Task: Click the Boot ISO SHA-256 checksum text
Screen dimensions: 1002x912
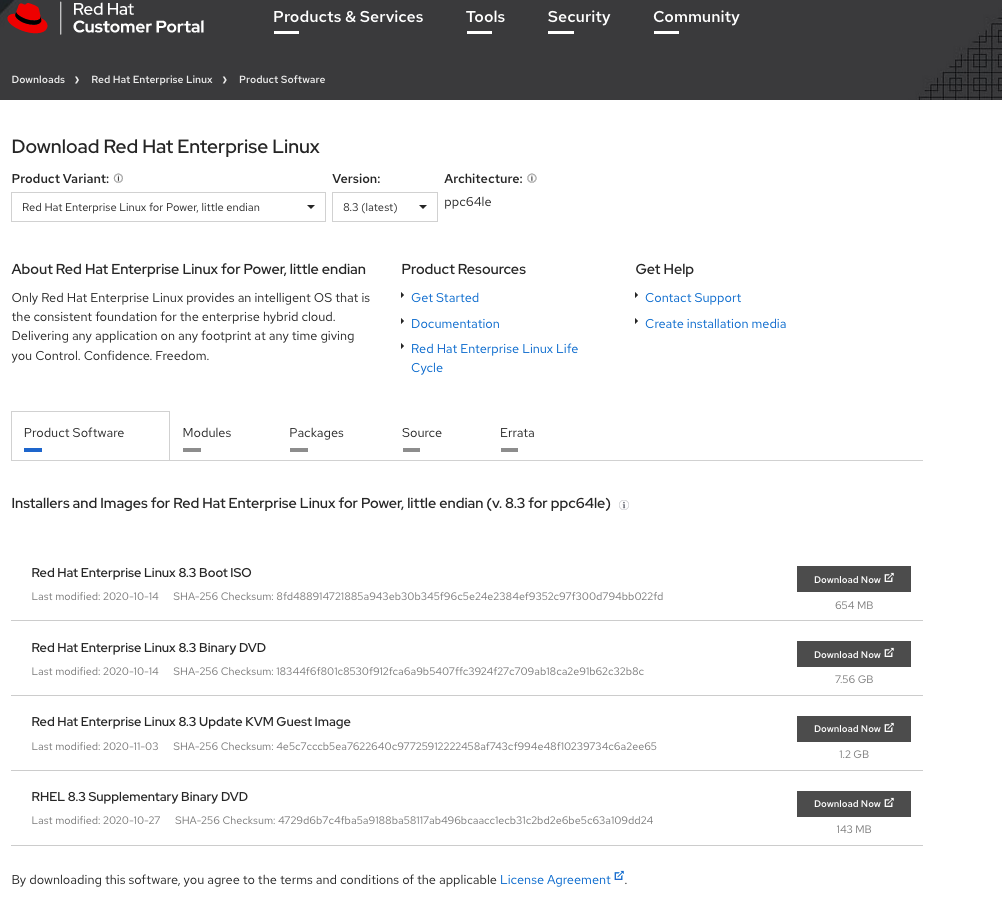Action: (418, 596)
